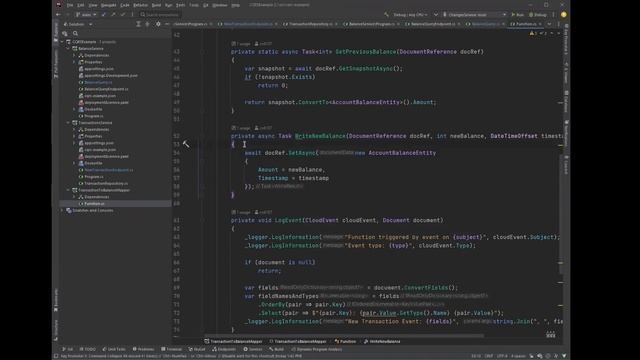Screen dimensions: 640x360
Task: Open the Build tool window
Action: [276, 349]
